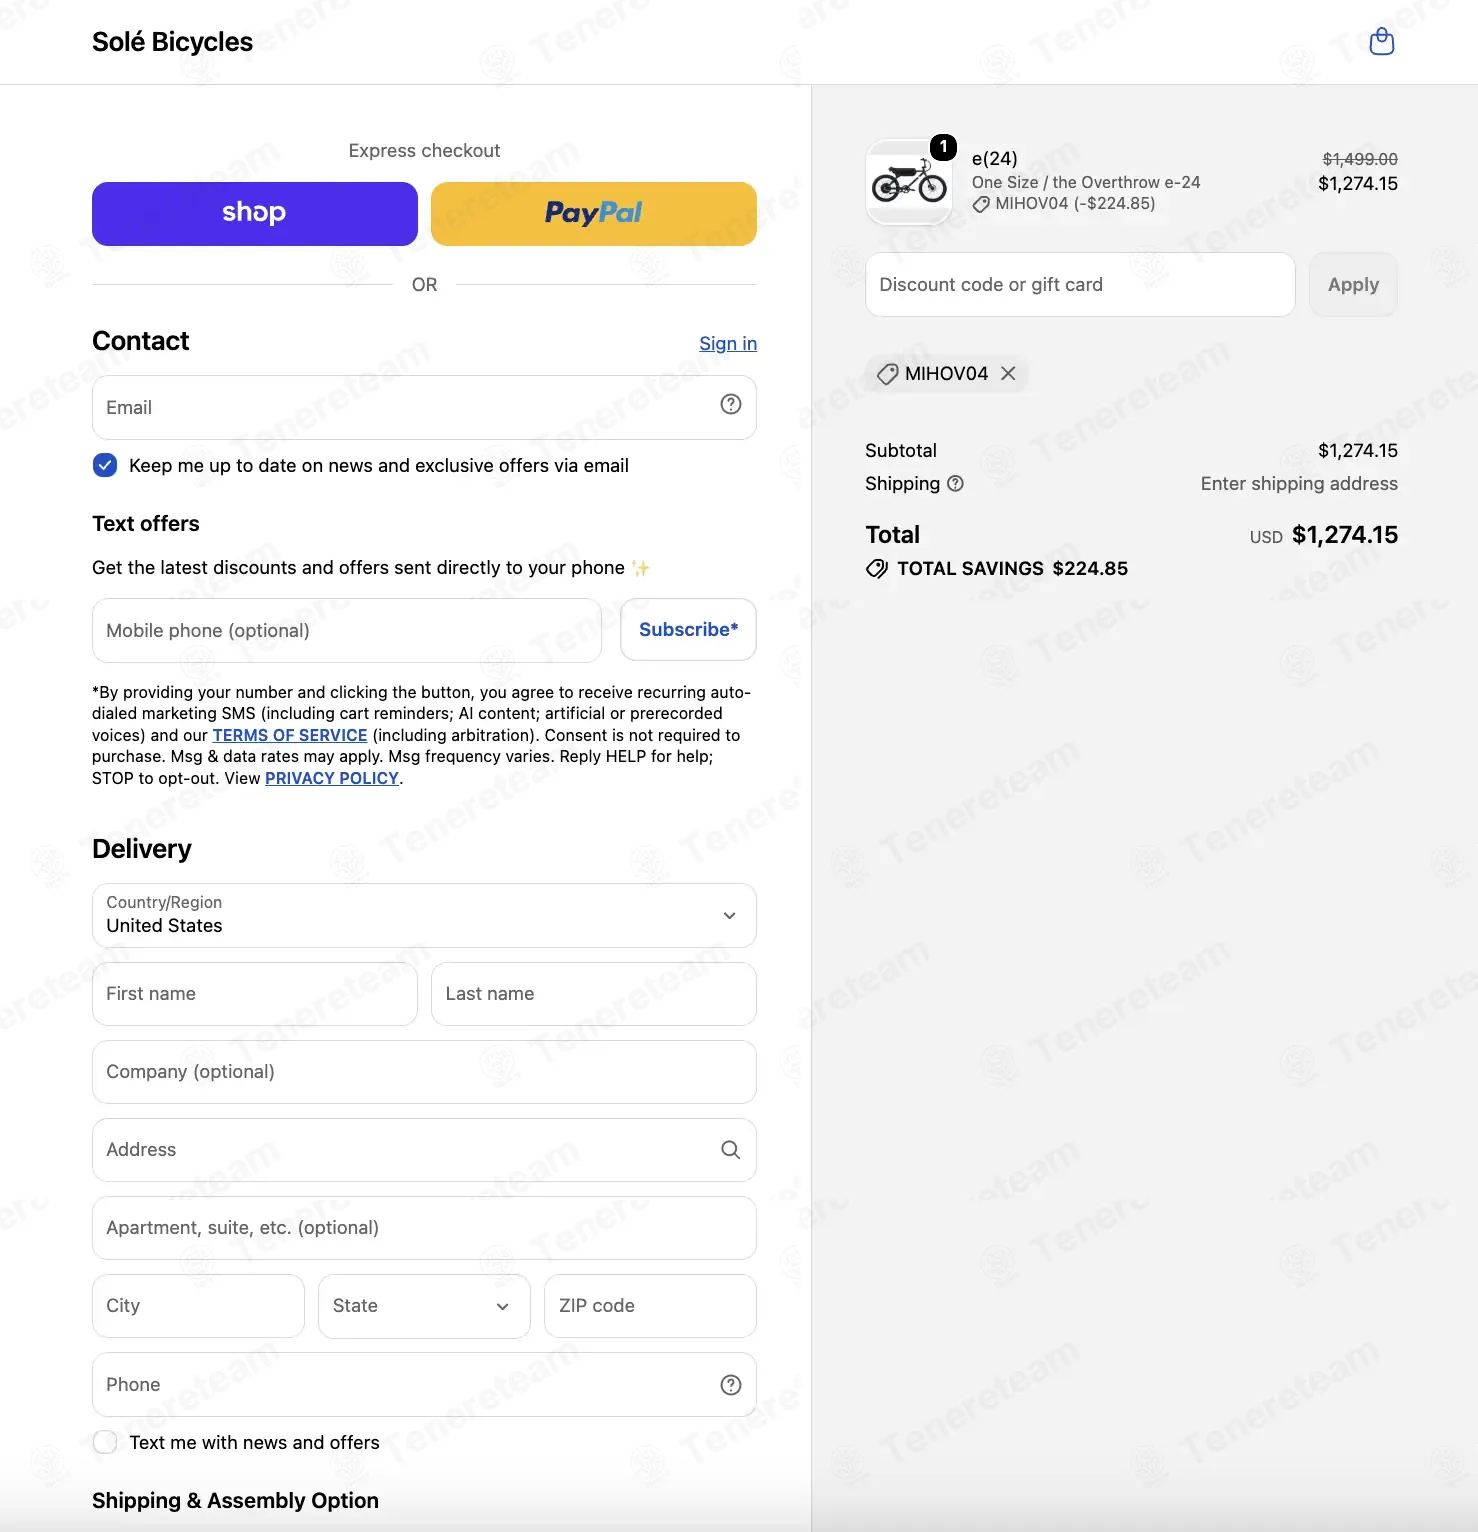Click the email field help question icon

(x=731, y=404)
